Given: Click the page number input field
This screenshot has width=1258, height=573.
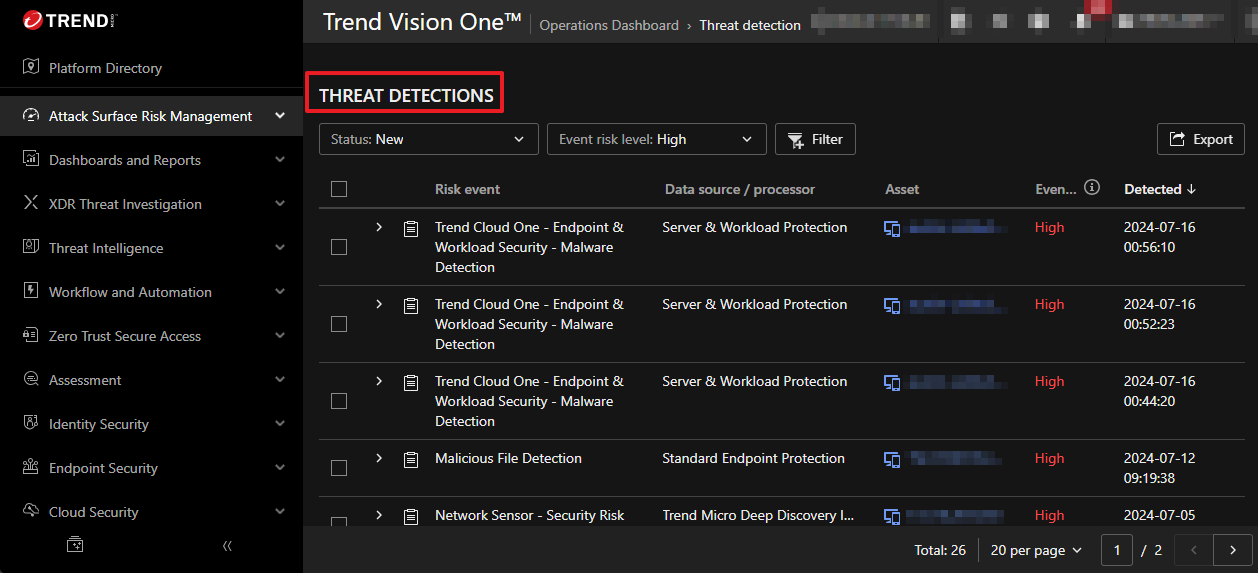Looking at the screenshot, I should [x=1116, y=550].
